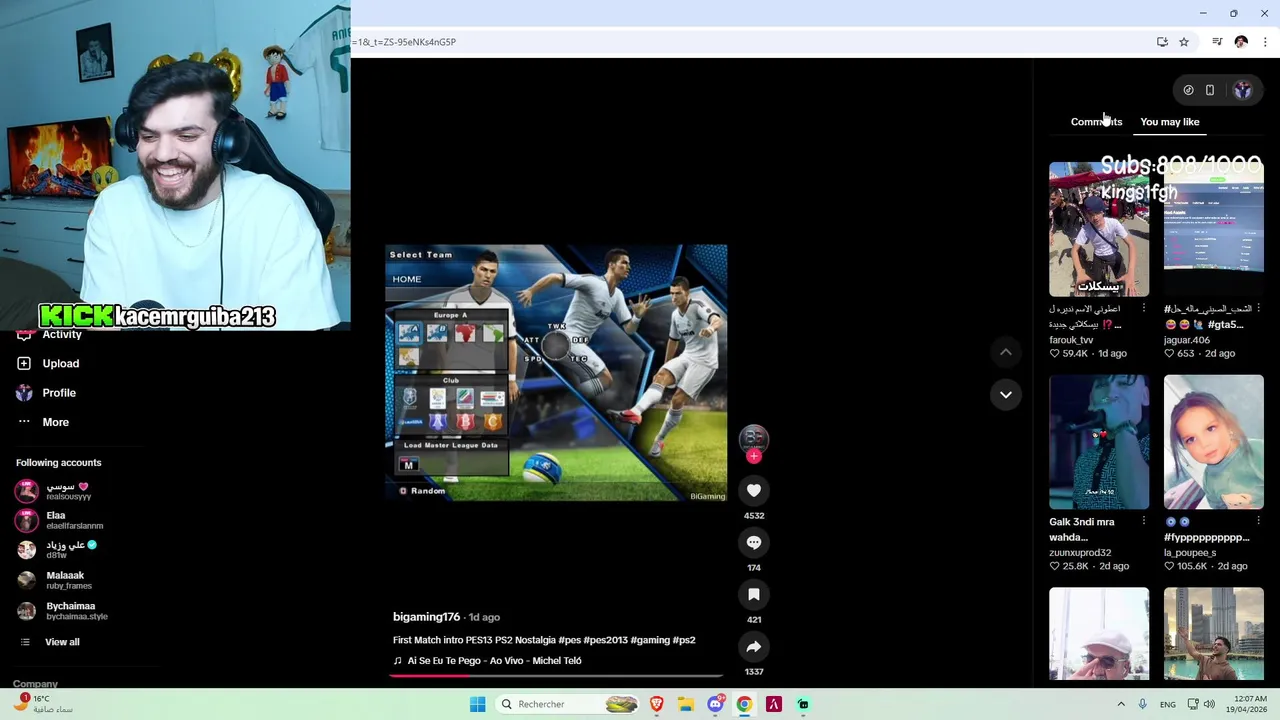This screenshot has height=720, width=1280.
Task: Go to the next video with down arrow
Action: 1006,394
